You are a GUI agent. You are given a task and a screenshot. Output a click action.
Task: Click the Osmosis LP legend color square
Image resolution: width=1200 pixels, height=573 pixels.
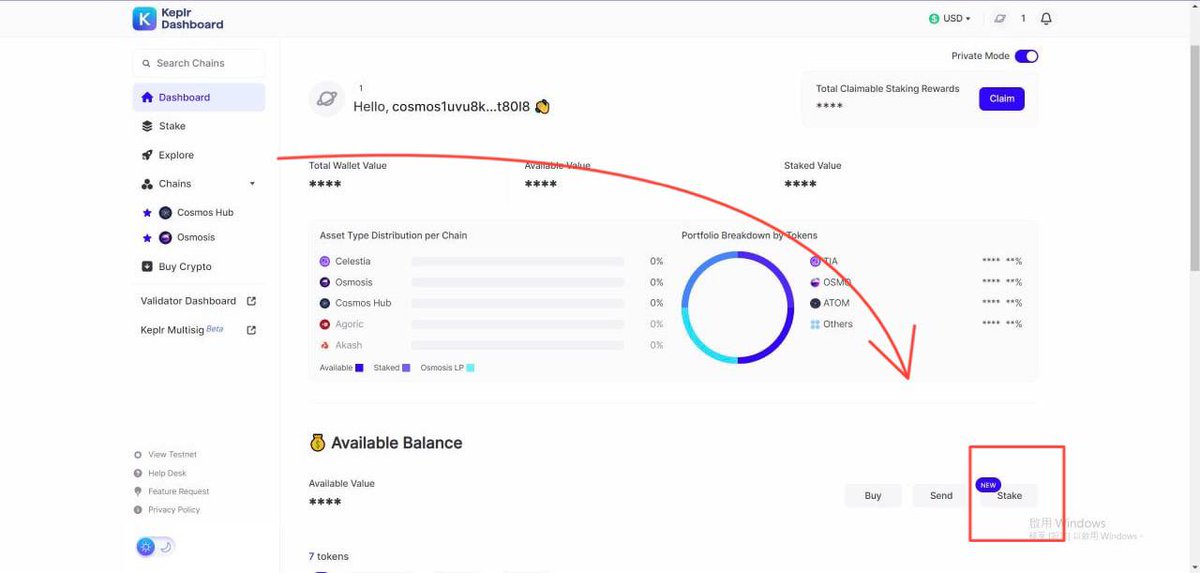pyautogui.click(x=470, y=368)
